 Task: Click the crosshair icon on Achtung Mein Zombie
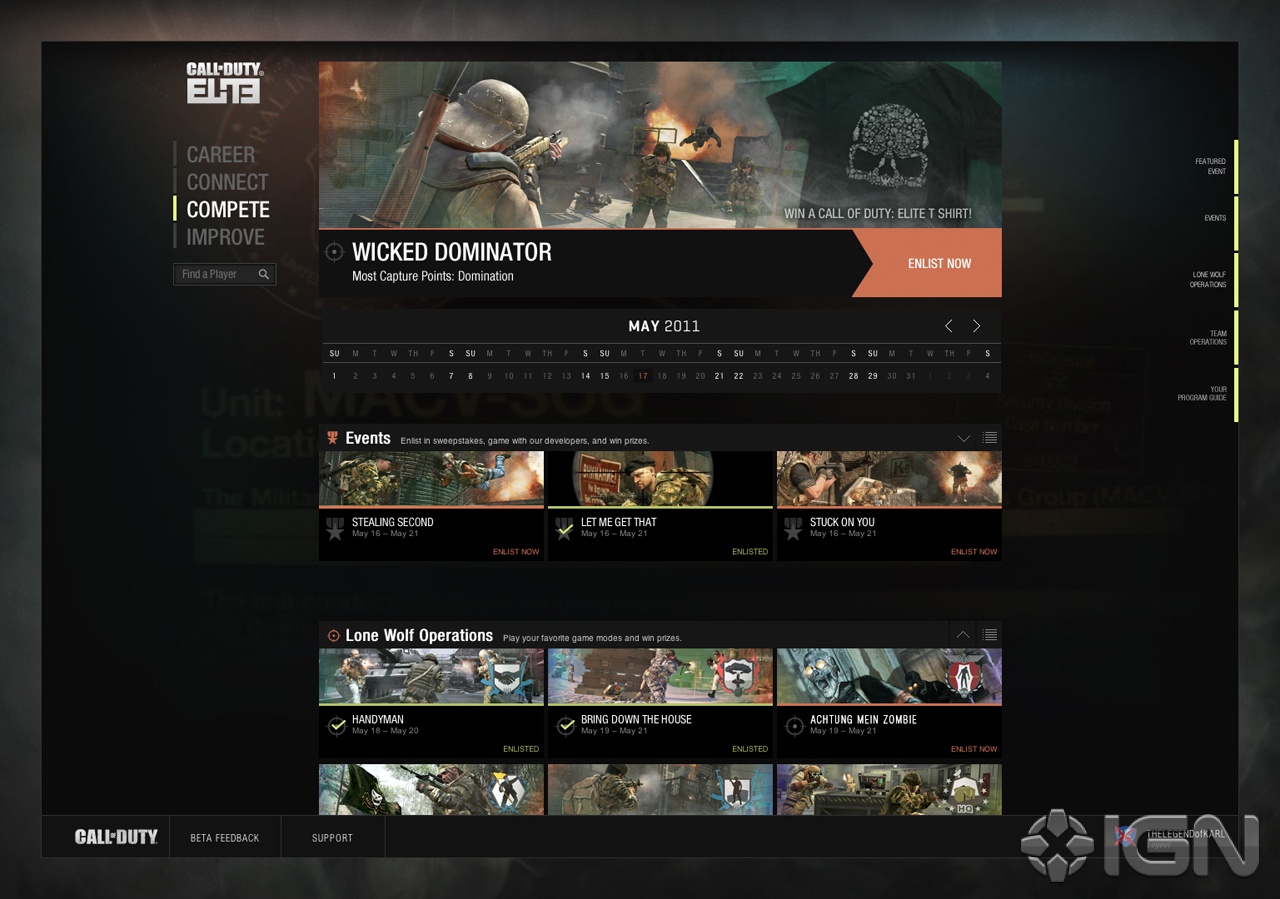pyautogui.click(x=794, y=726)
